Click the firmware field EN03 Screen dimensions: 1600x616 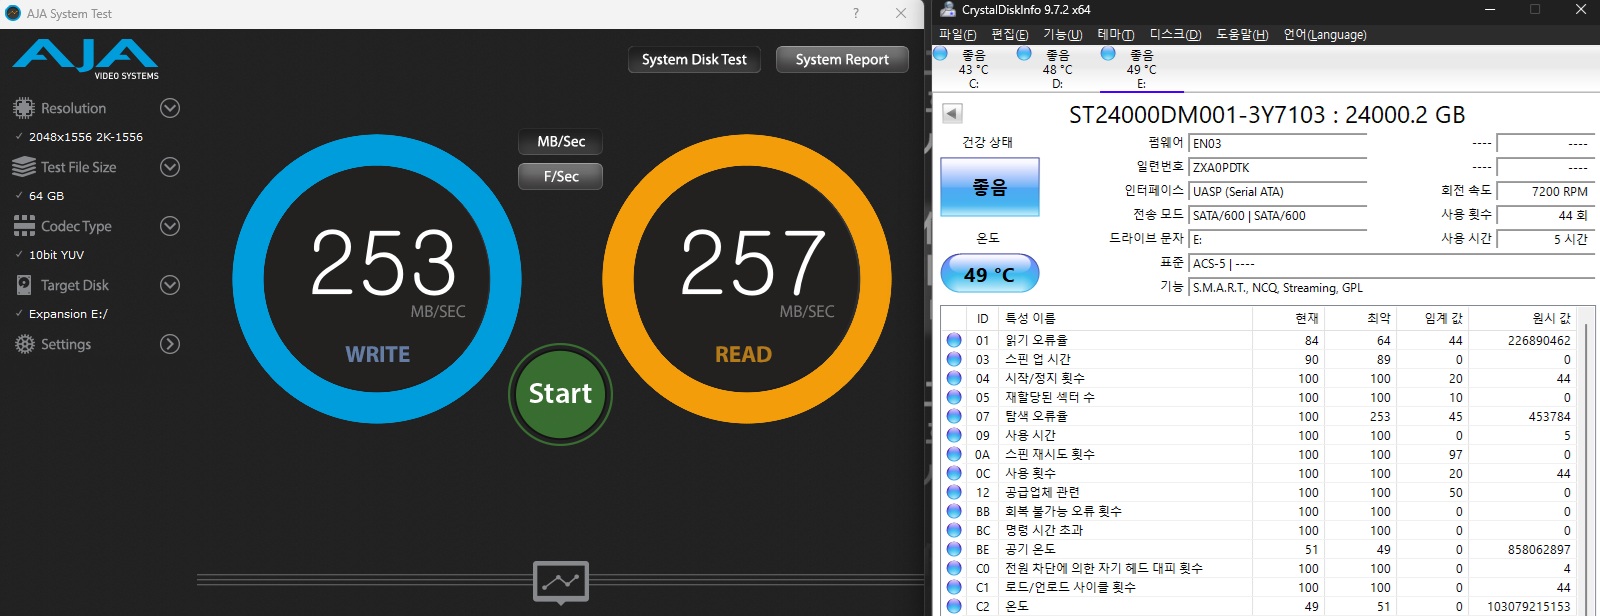(1278, 144)
